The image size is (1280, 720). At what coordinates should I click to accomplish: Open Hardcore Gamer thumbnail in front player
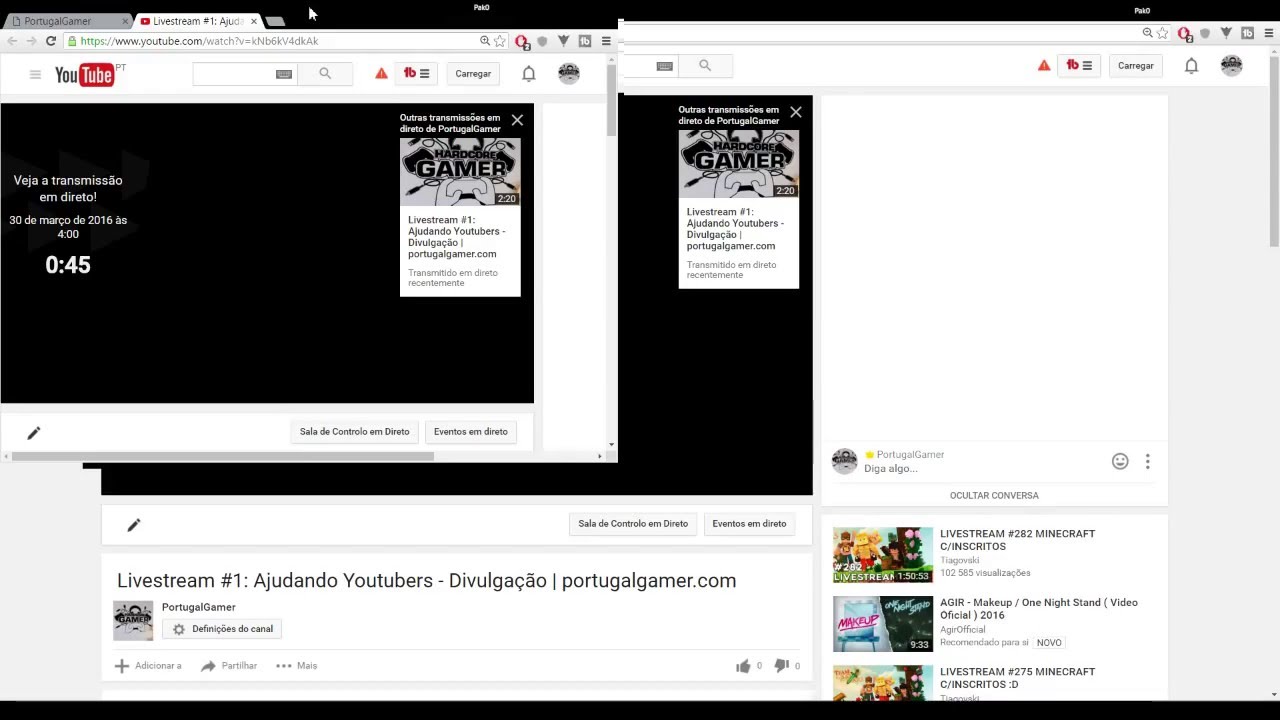(460, 172)
